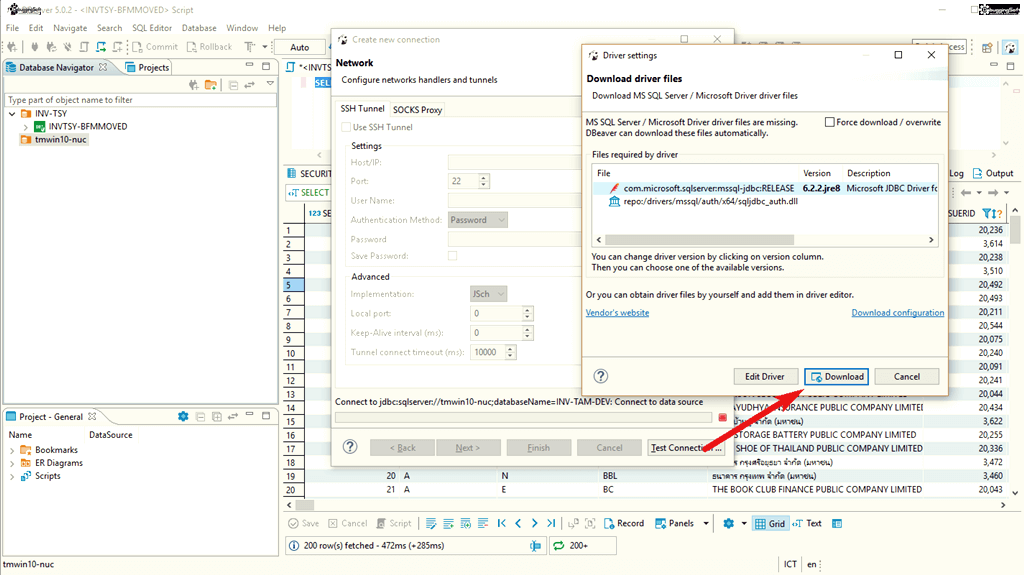Click the Rollback toolbar button
The height and width of the screenshot is (575, 1024).
pyautogui.click(x=209, y=47)
